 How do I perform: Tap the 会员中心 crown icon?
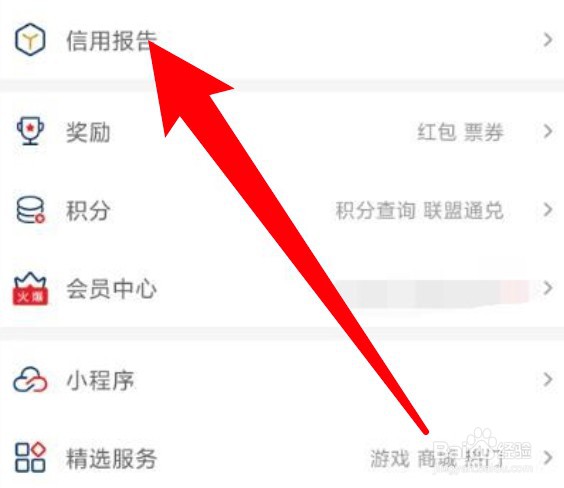click(30, 289)
